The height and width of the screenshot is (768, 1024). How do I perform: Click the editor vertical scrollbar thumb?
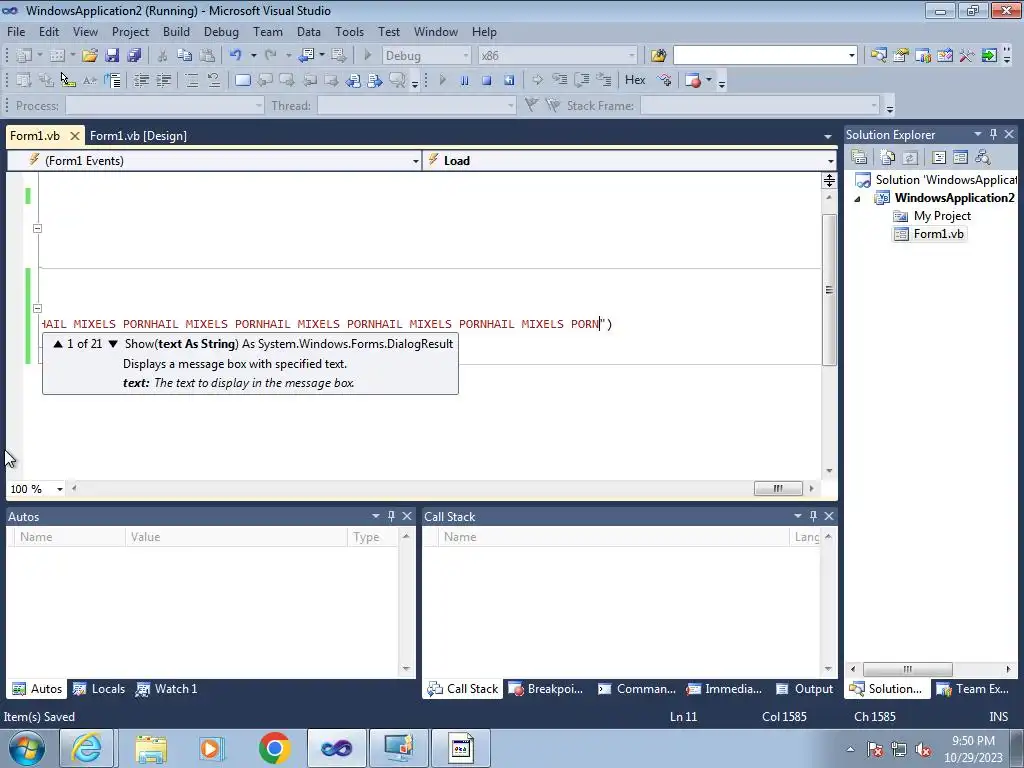829,289
